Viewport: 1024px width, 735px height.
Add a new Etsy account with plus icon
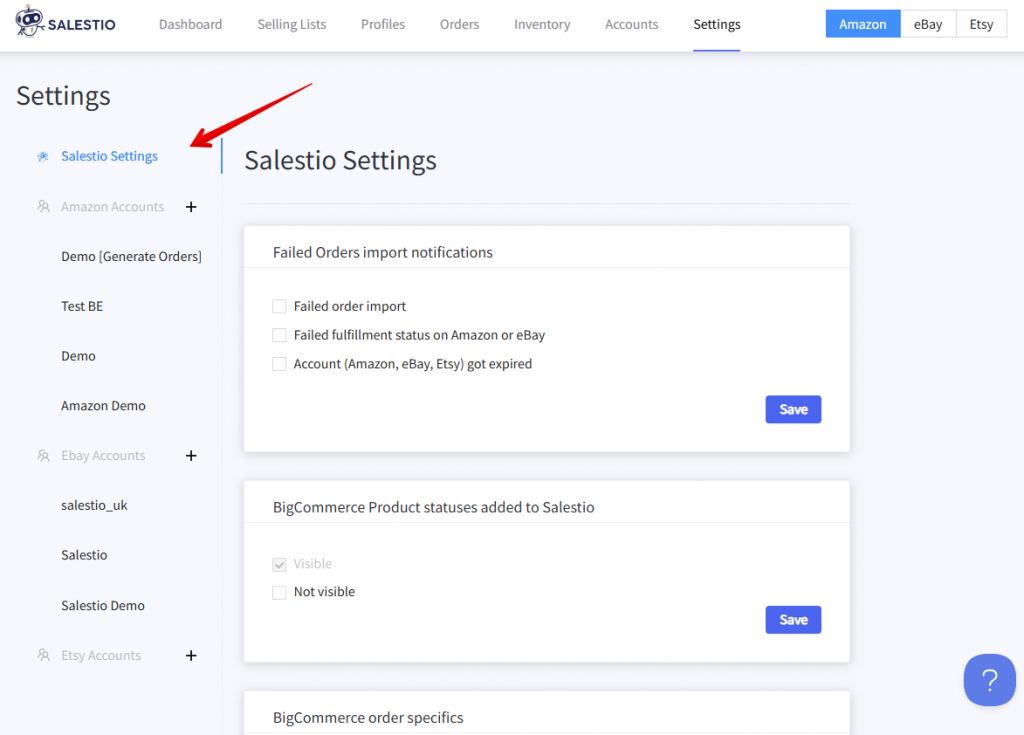point(191,656)
